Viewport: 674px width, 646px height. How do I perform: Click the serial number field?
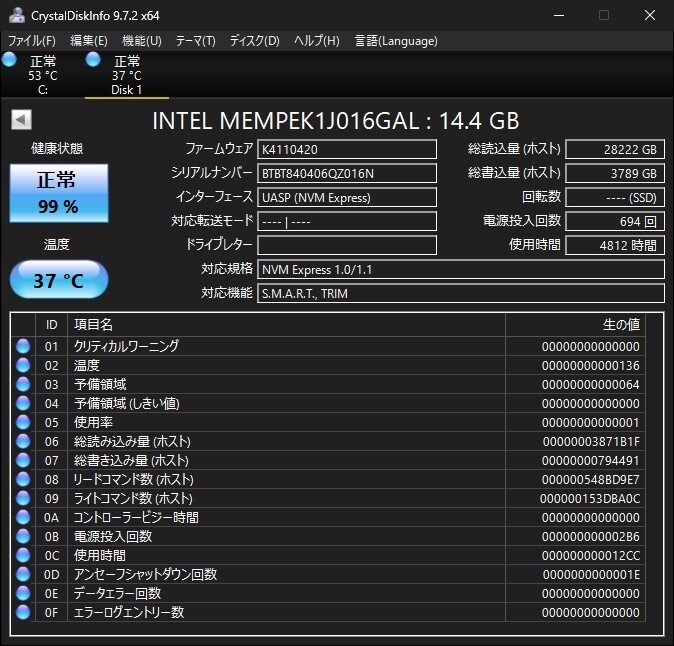click(x=347, y=173)
